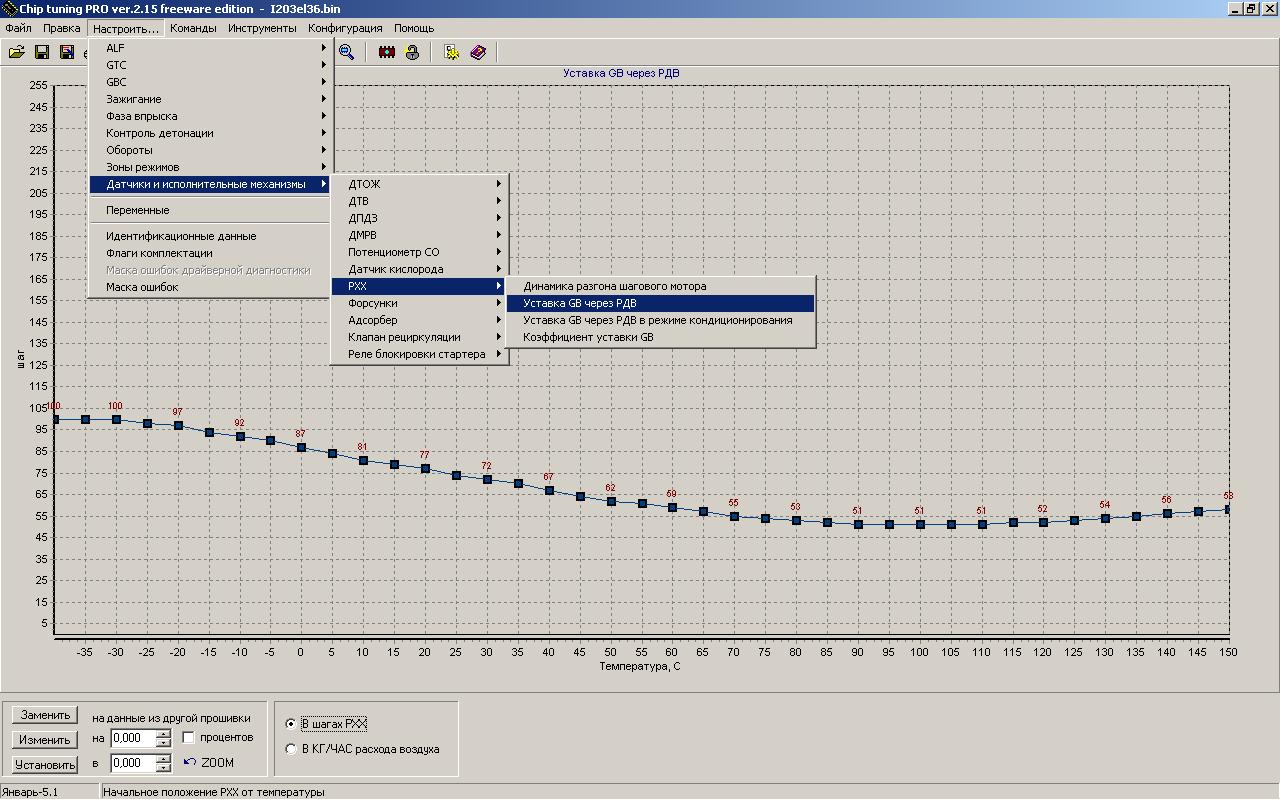1280x800 pixels.
Task: Enable the процентов checkbox
Action: 189,738
